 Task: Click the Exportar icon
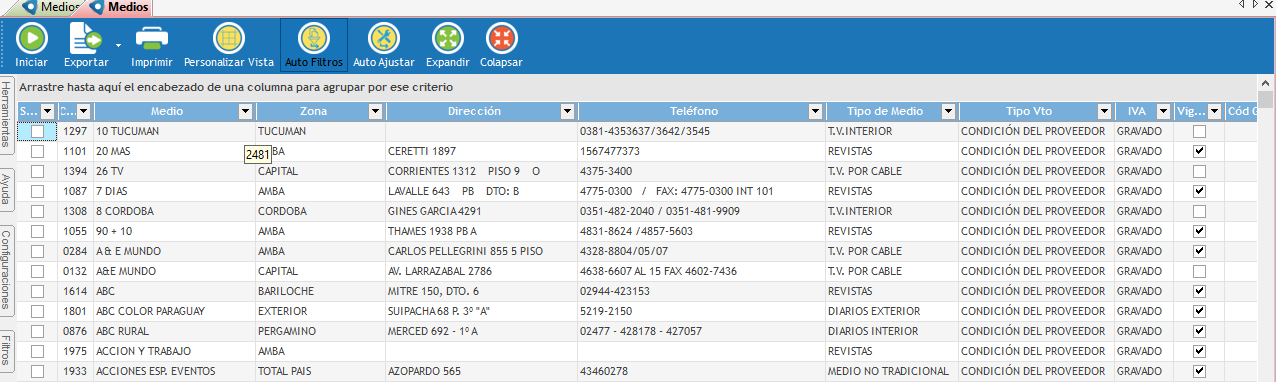[86, 38]
